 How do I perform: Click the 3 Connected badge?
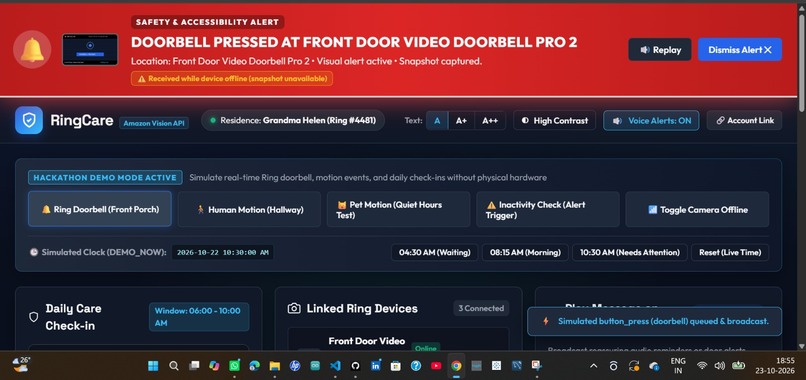481,308
